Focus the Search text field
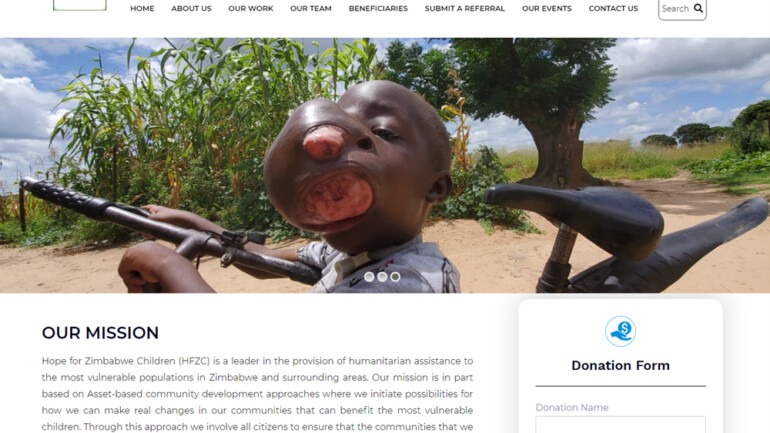 [x=676, y=8]
